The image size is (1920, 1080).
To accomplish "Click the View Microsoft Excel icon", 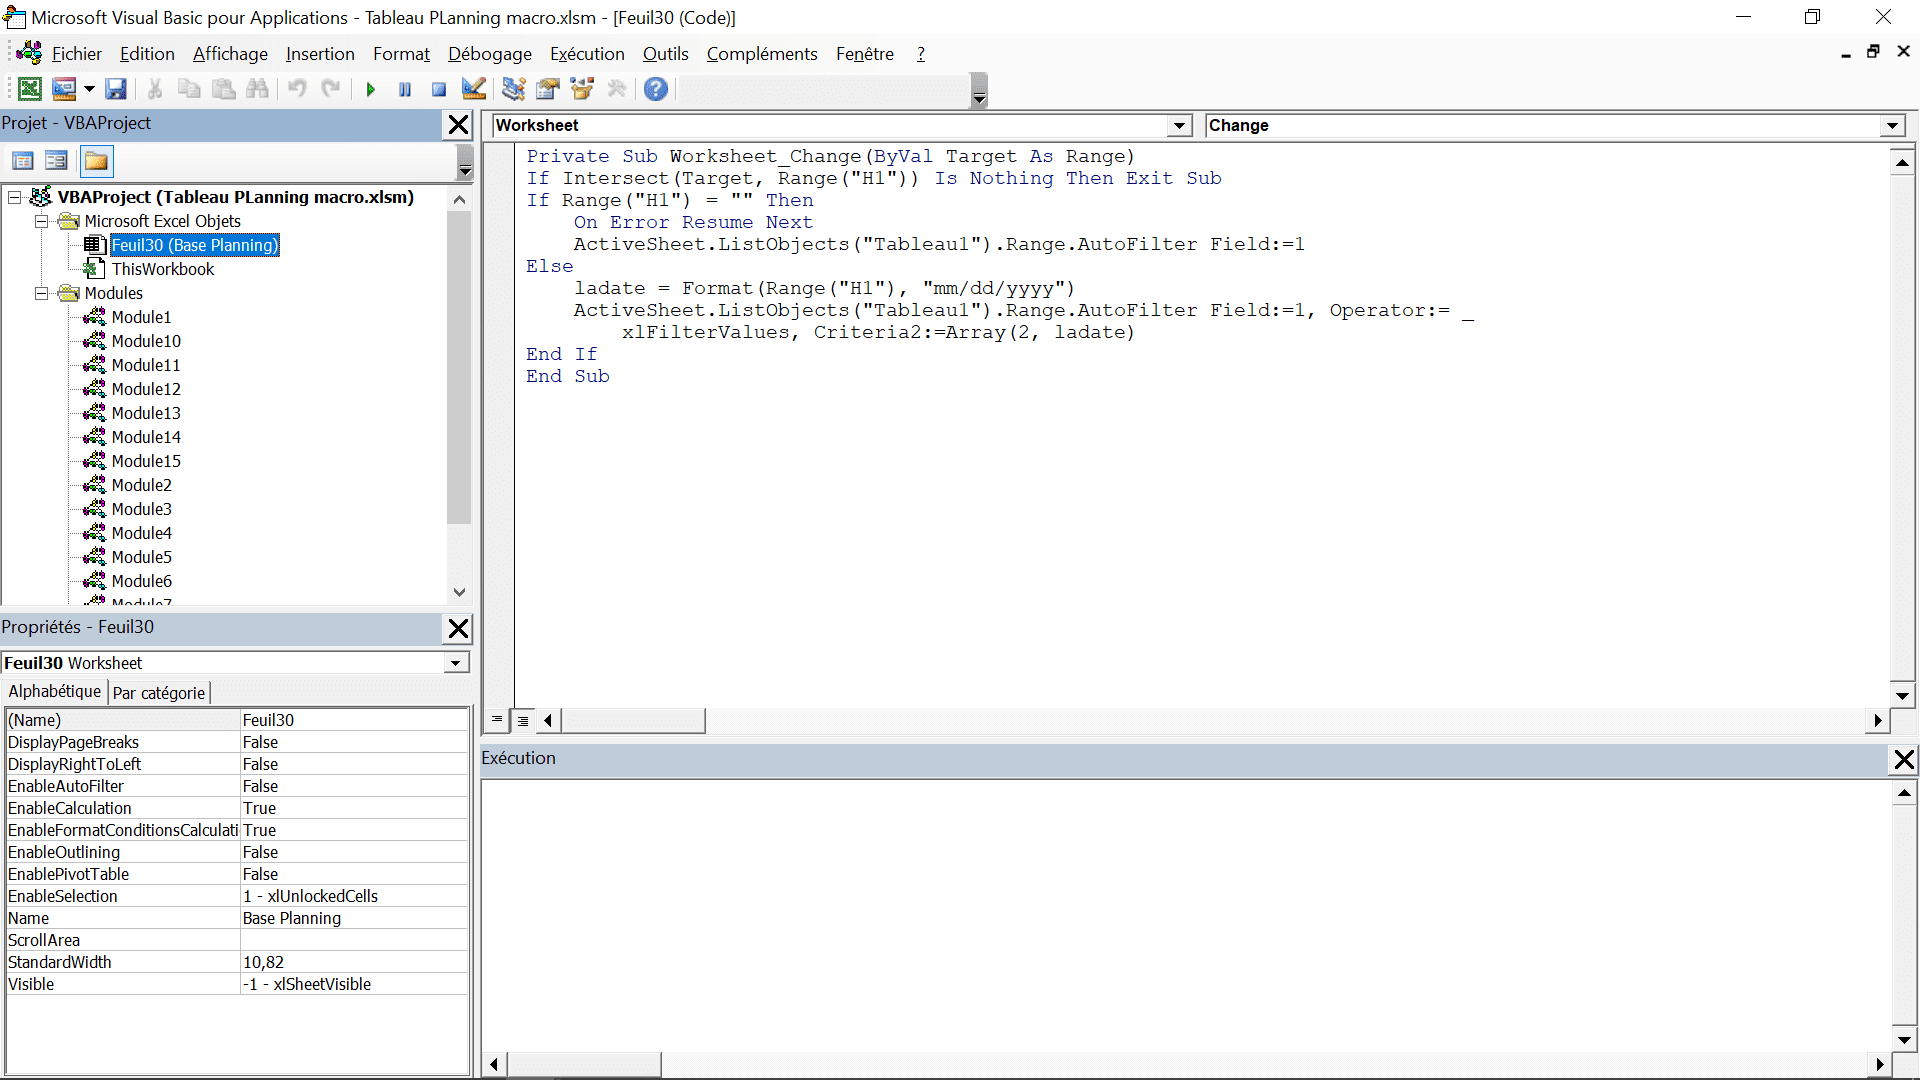I will pyautogui.click(x=30, y=89).
